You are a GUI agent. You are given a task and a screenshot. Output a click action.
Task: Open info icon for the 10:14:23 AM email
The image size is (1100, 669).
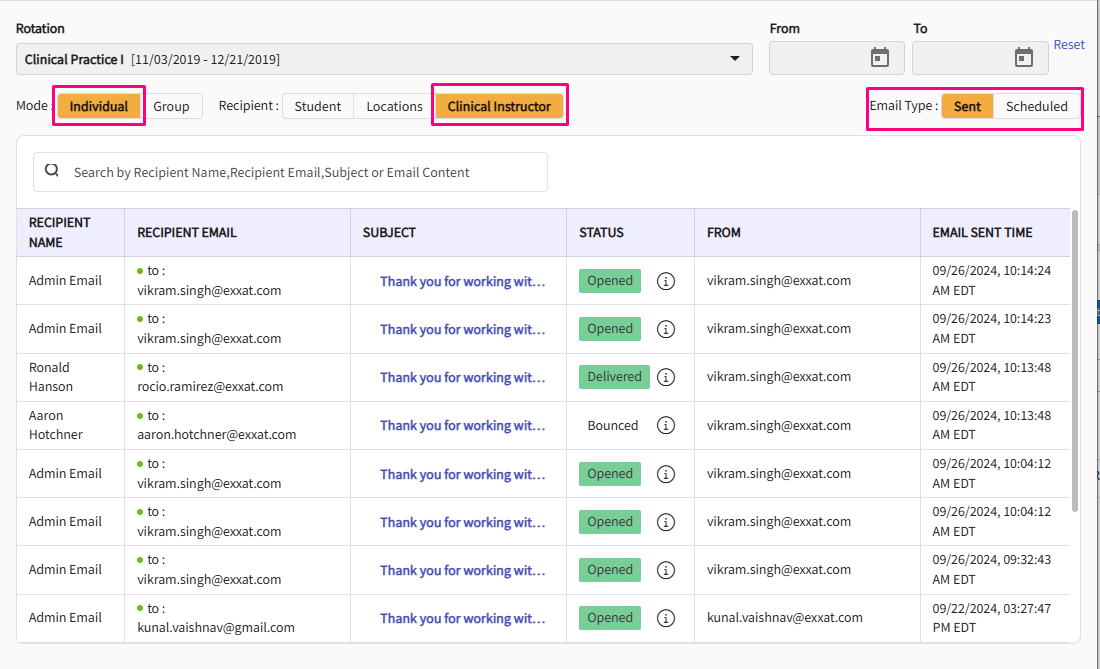tap(666, 329)
